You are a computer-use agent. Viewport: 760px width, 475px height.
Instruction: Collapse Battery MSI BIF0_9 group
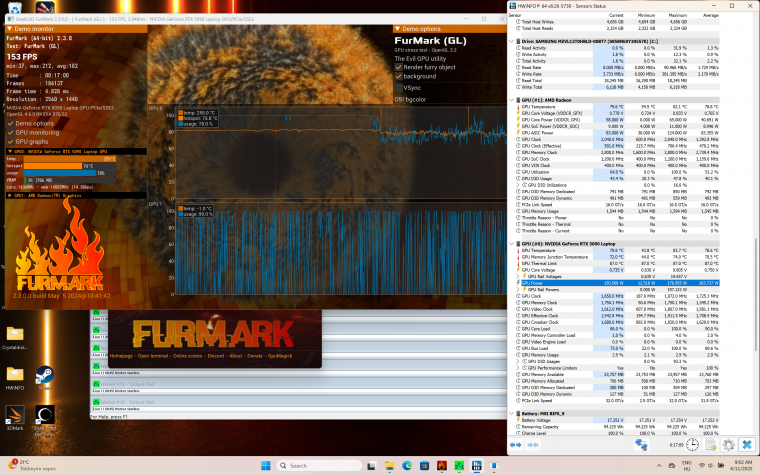pyautogui.click(x=511, y=413)
